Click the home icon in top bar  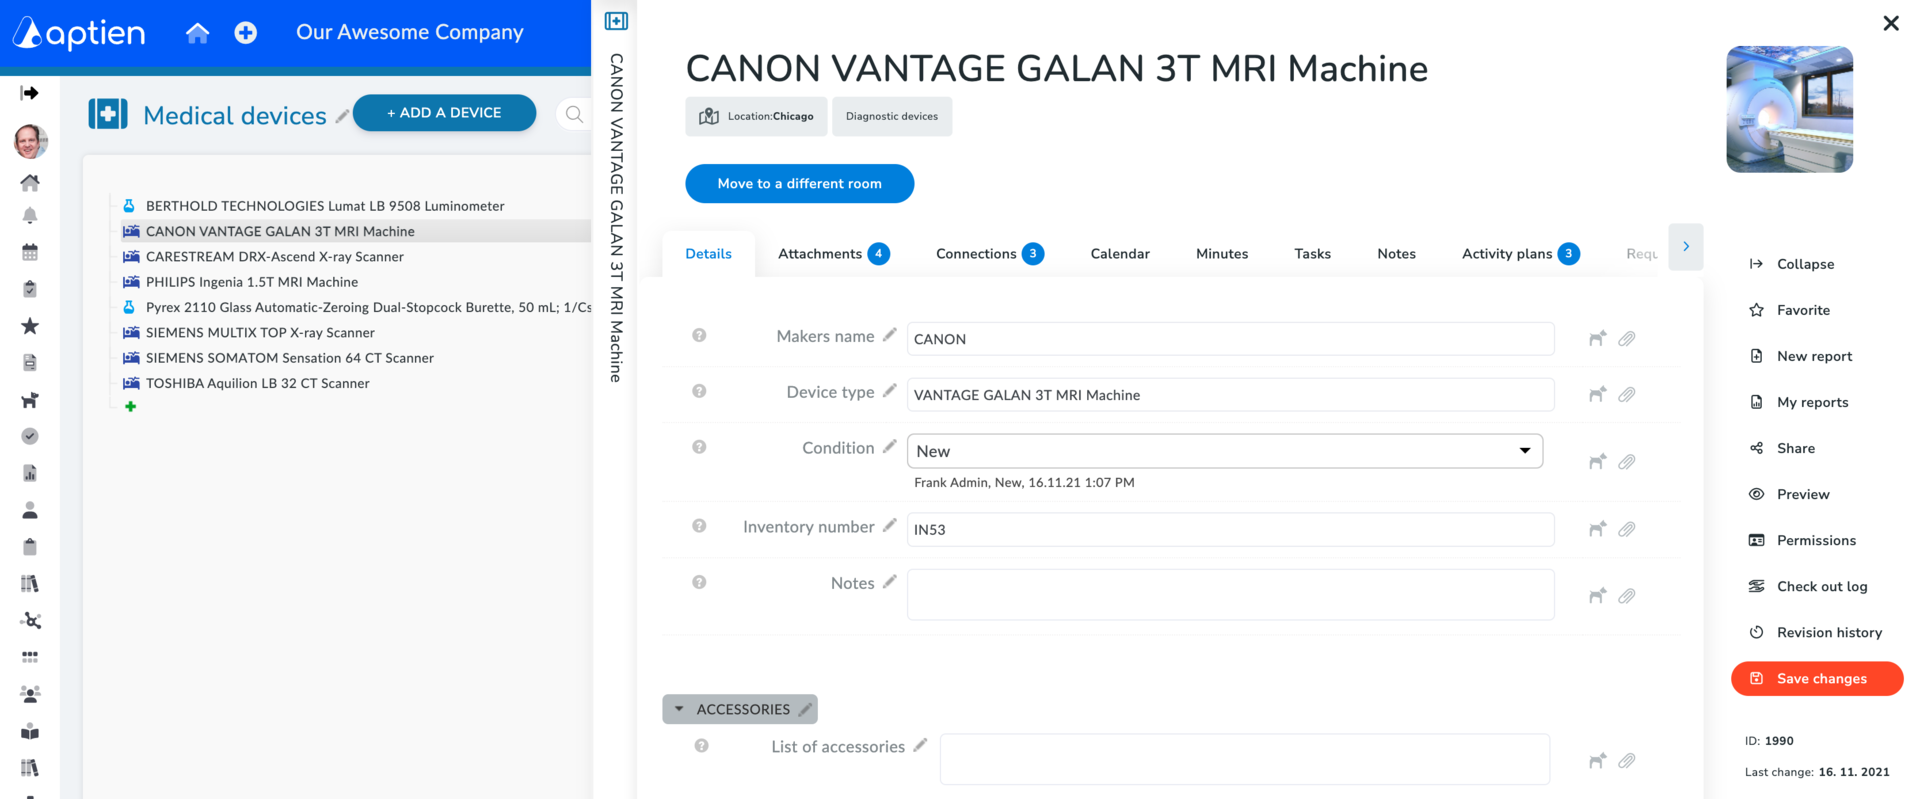(x=197, y=33)
